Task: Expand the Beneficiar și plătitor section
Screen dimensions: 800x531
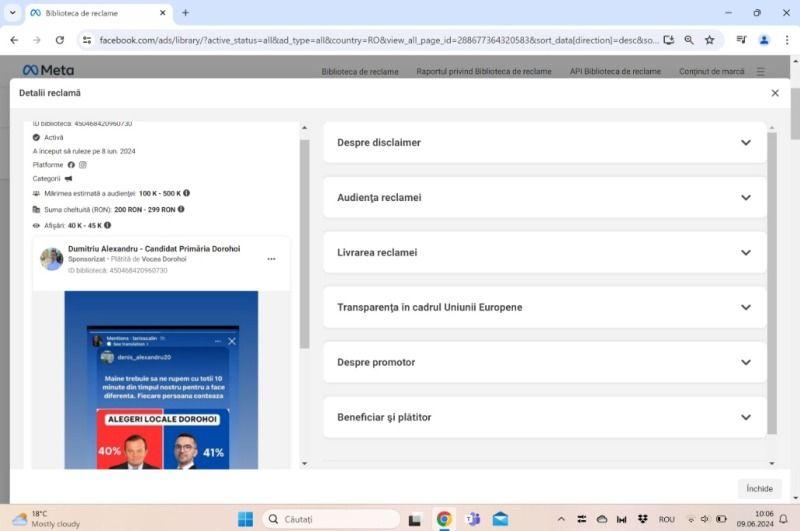Action: pyautogui.click(x=544, y=418)
